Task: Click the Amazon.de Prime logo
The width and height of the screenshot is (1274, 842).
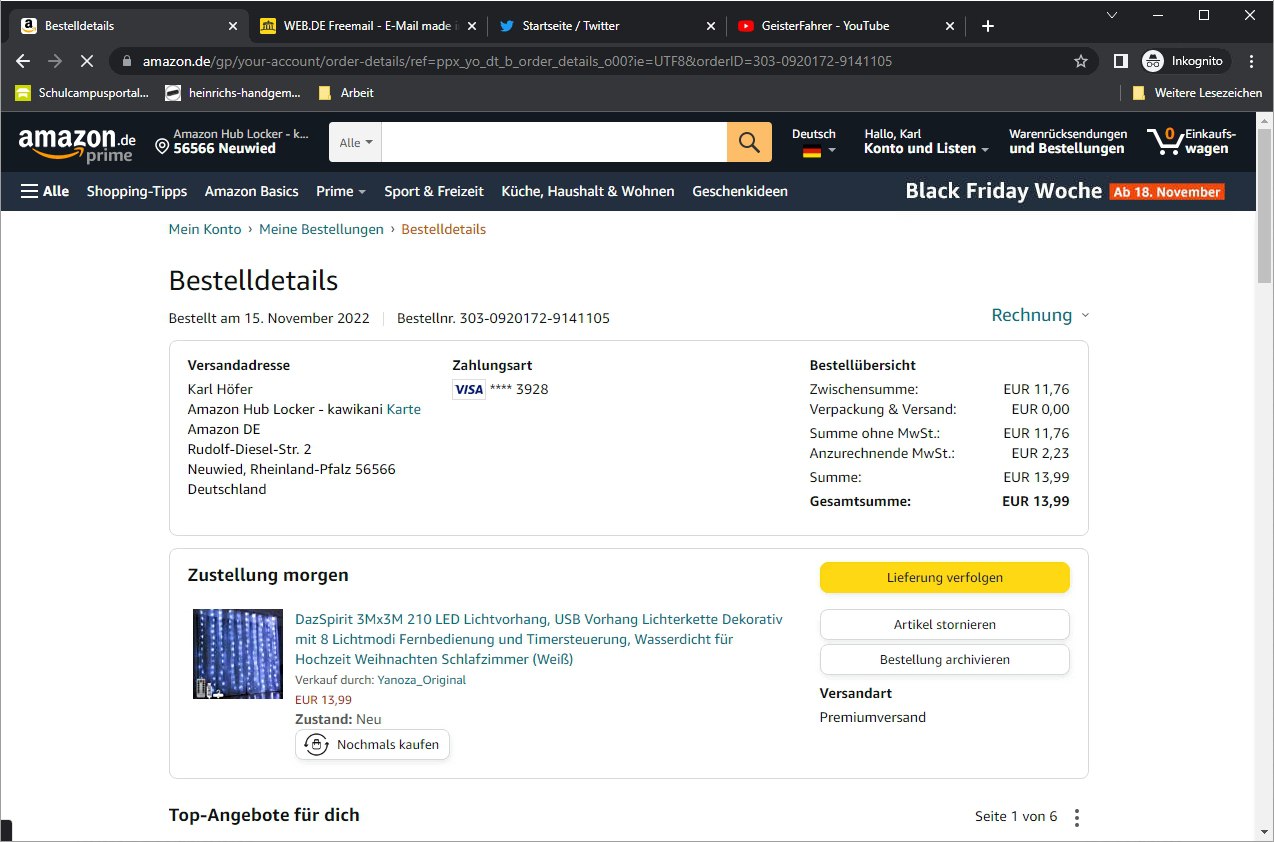Action: click(x=77, y=142)
